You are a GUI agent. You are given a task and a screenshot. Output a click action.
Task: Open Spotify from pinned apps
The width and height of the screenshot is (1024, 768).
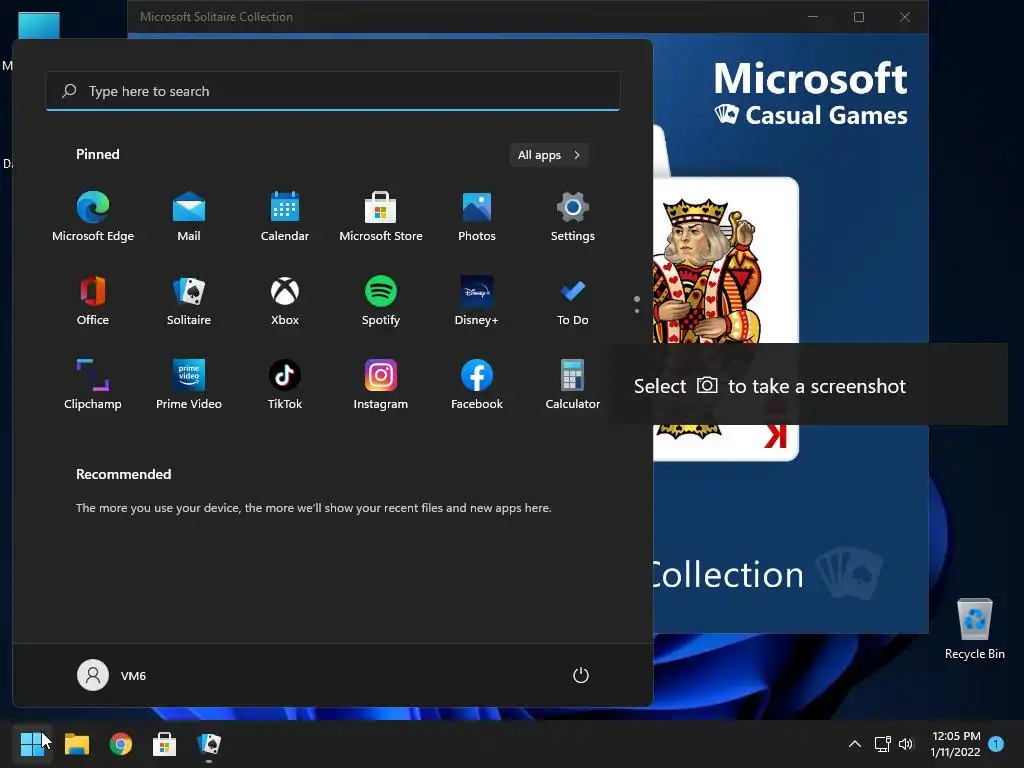(381, 300)
